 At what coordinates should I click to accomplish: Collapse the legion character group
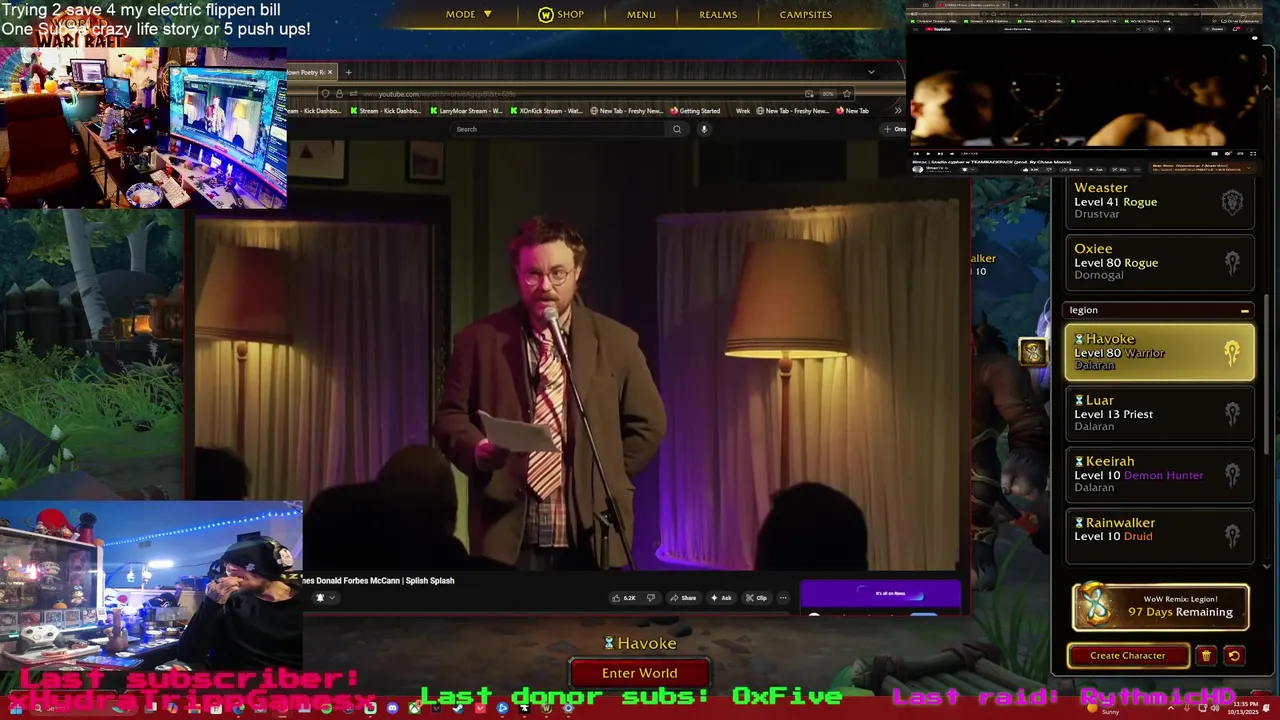click(1245, 310)
